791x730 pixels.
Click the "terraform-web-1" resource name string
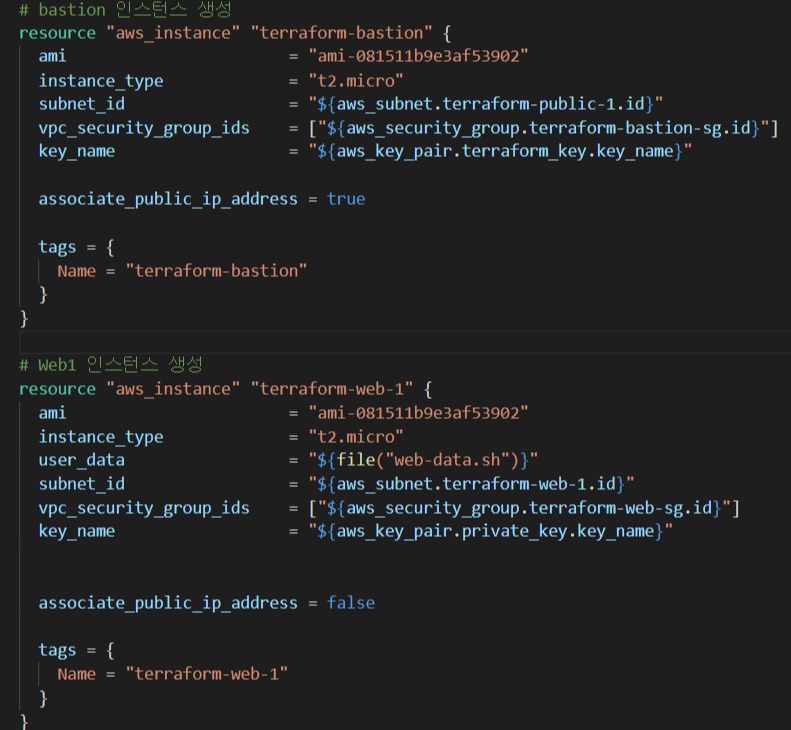[x=332, y=389]
